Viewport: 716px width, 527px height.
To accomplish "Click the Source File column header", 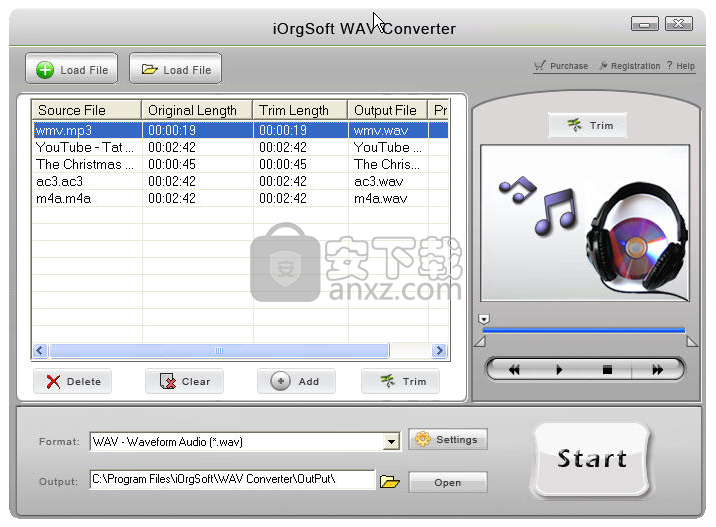I will [x=86, y=110].
